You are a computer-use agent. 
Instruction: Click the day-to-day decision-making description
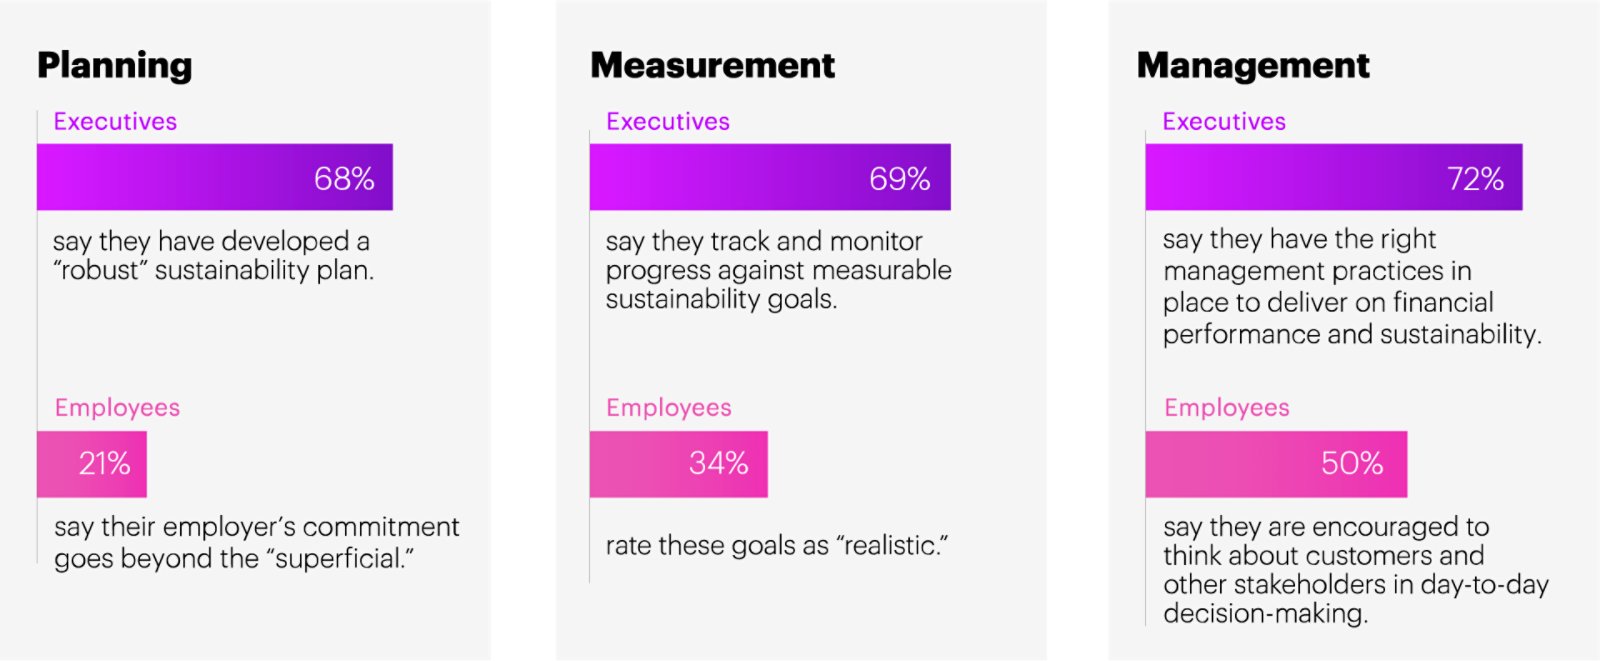(x=1356, y=570)
